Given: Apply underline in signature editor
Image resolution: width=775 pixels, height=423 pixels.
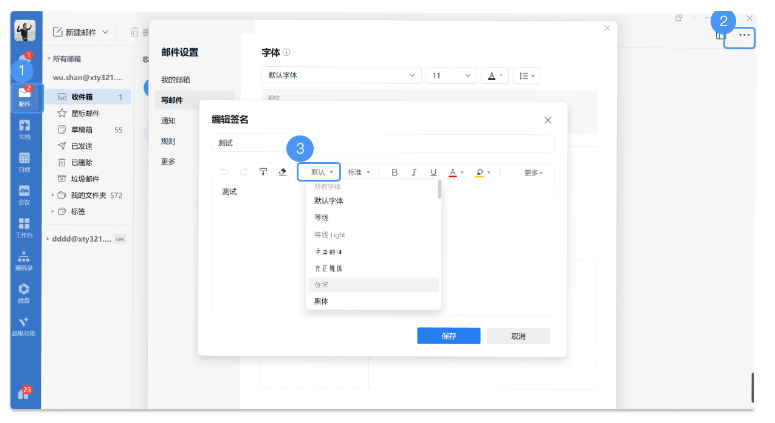Looking at the screenshot, I should [x=433, y=172].
